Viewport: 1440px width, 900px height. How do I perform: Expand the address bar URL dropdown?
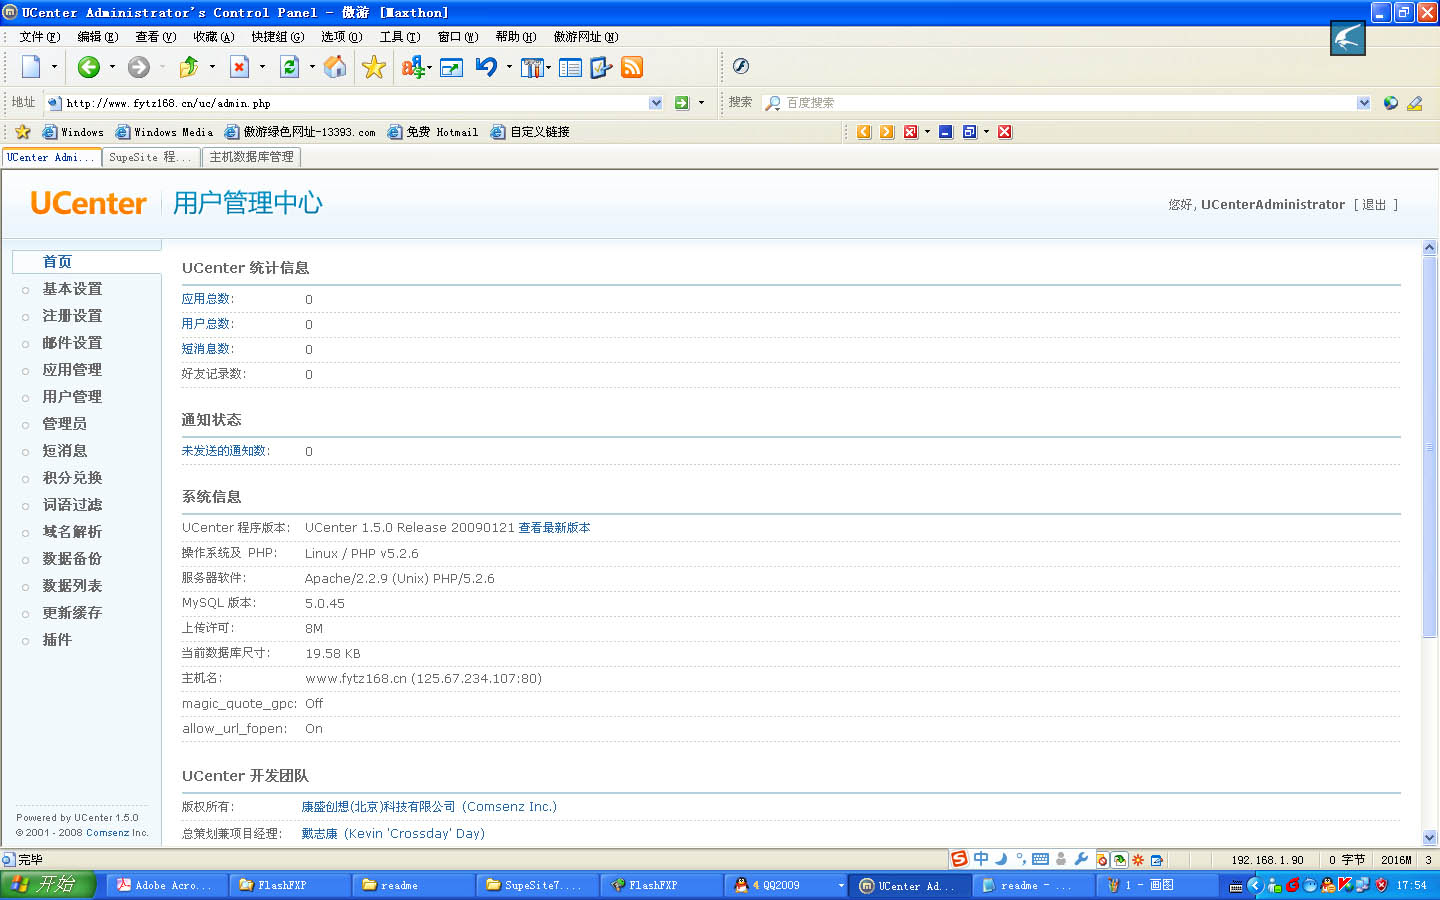[x=656, y=103]
